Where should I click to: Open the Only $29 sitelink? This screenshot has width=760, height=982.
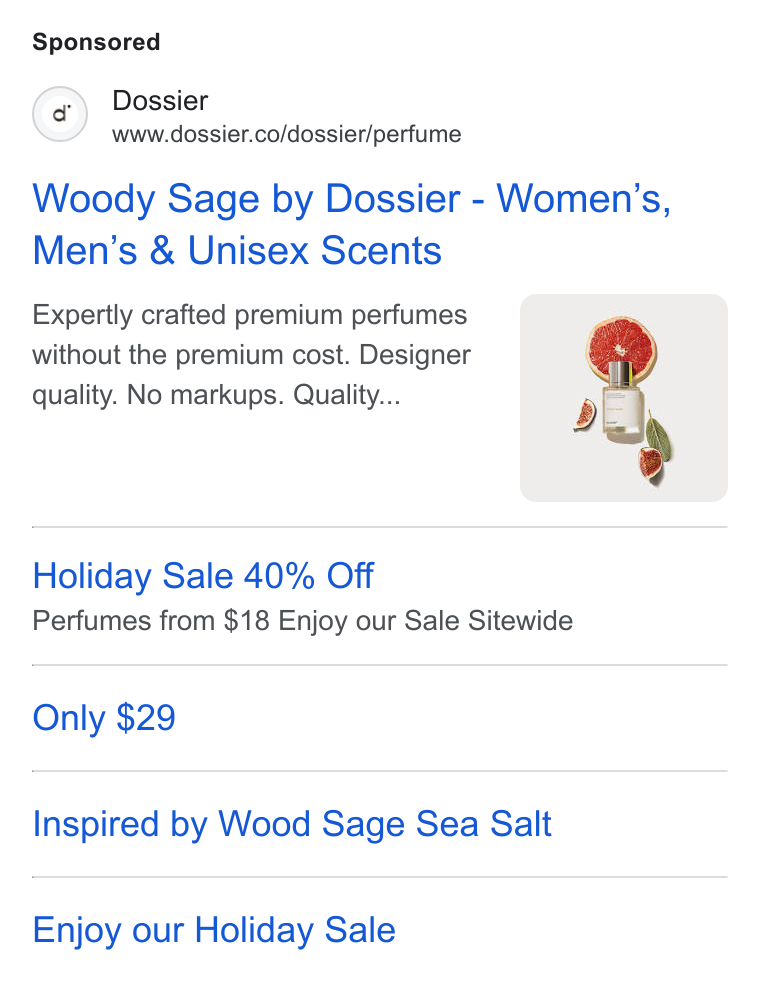coord(104,717)
